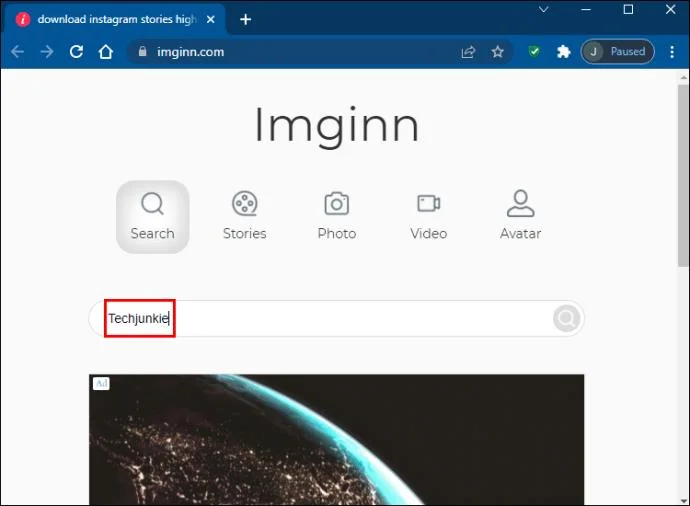Open the Chrome three-dot menu
This screenshot has width=690, height=506.
[x=672, y=52]
